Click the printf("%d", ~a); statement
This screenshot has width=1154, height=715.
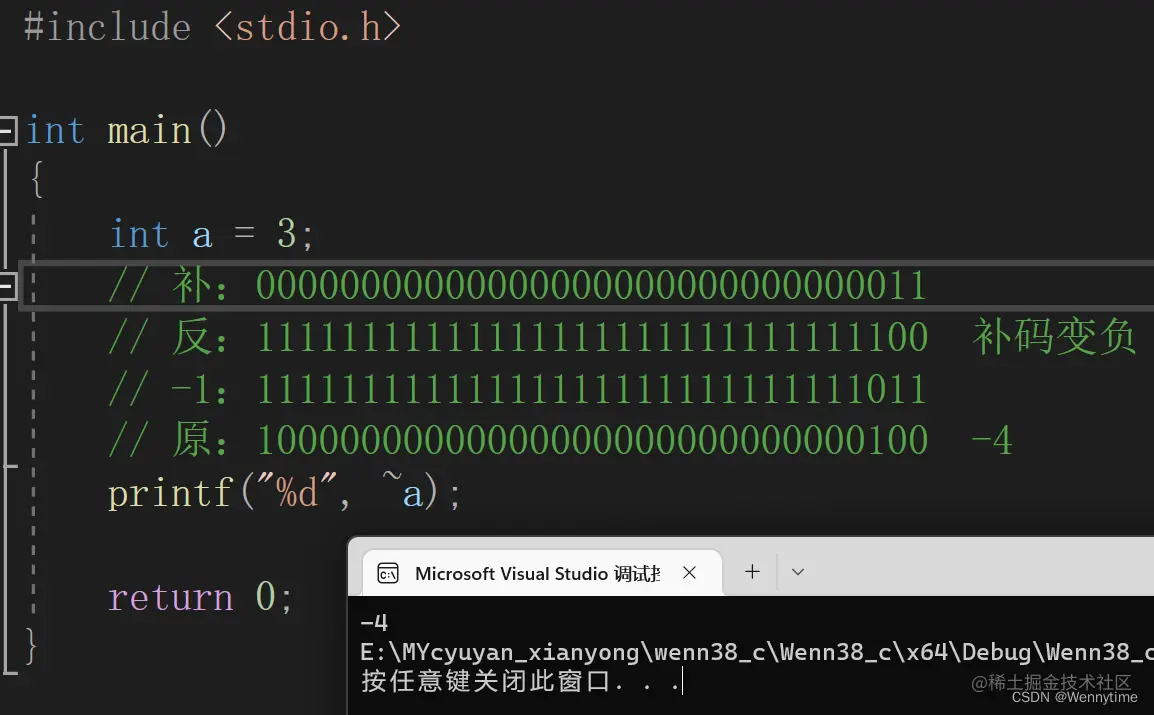pyautogui.click(x=285, y=491)
